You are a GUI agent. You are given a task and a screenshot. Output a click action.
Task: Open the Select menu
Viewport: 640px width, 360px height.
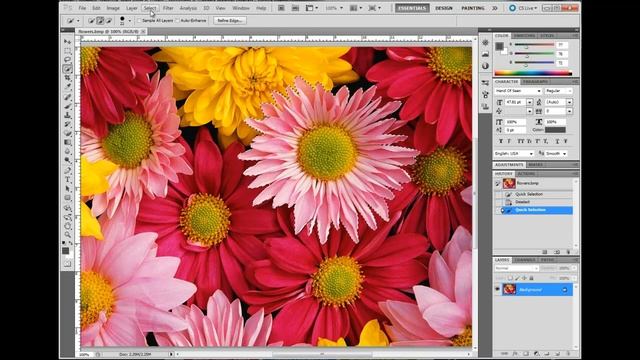pos(150,8)
